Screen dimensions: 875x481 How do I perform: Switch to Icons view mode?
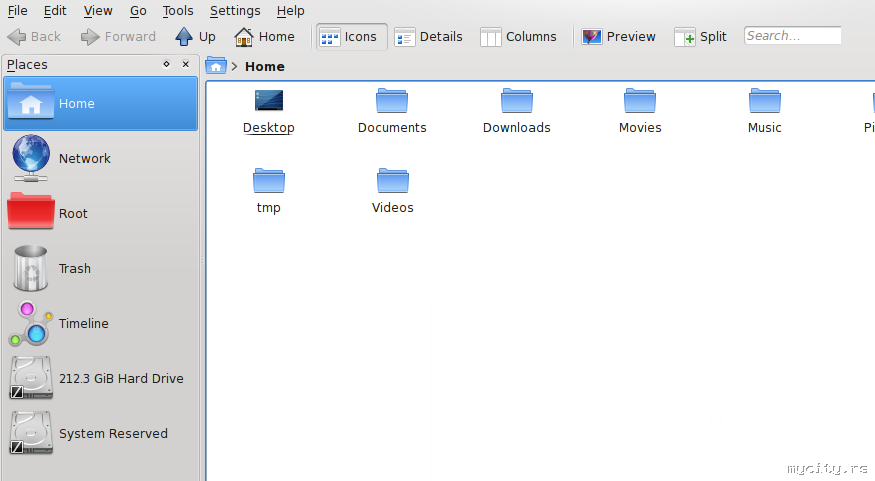click(x=352, y=37)
